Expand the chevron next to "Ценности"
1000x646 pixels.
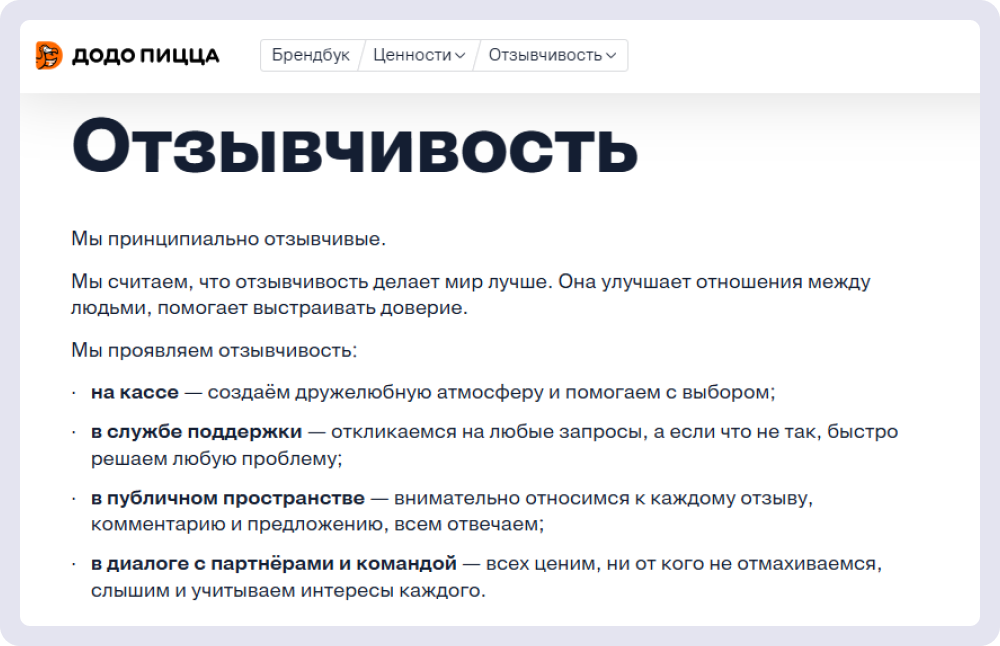(x=460, y=56)
